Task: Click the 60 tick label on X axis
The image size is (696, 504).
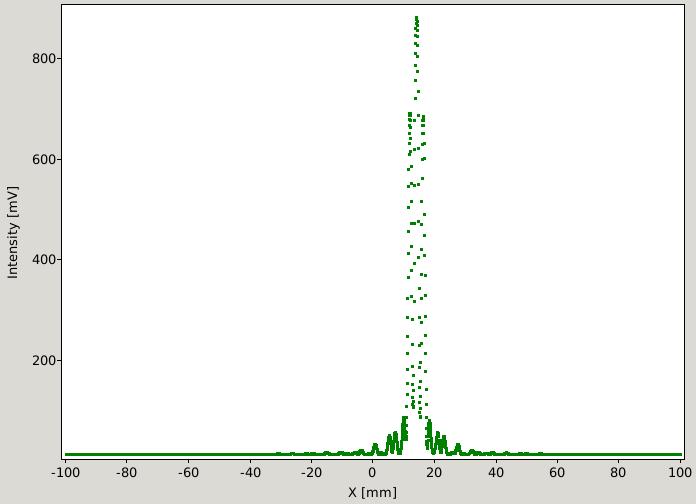Action: [x=557, y=472]
